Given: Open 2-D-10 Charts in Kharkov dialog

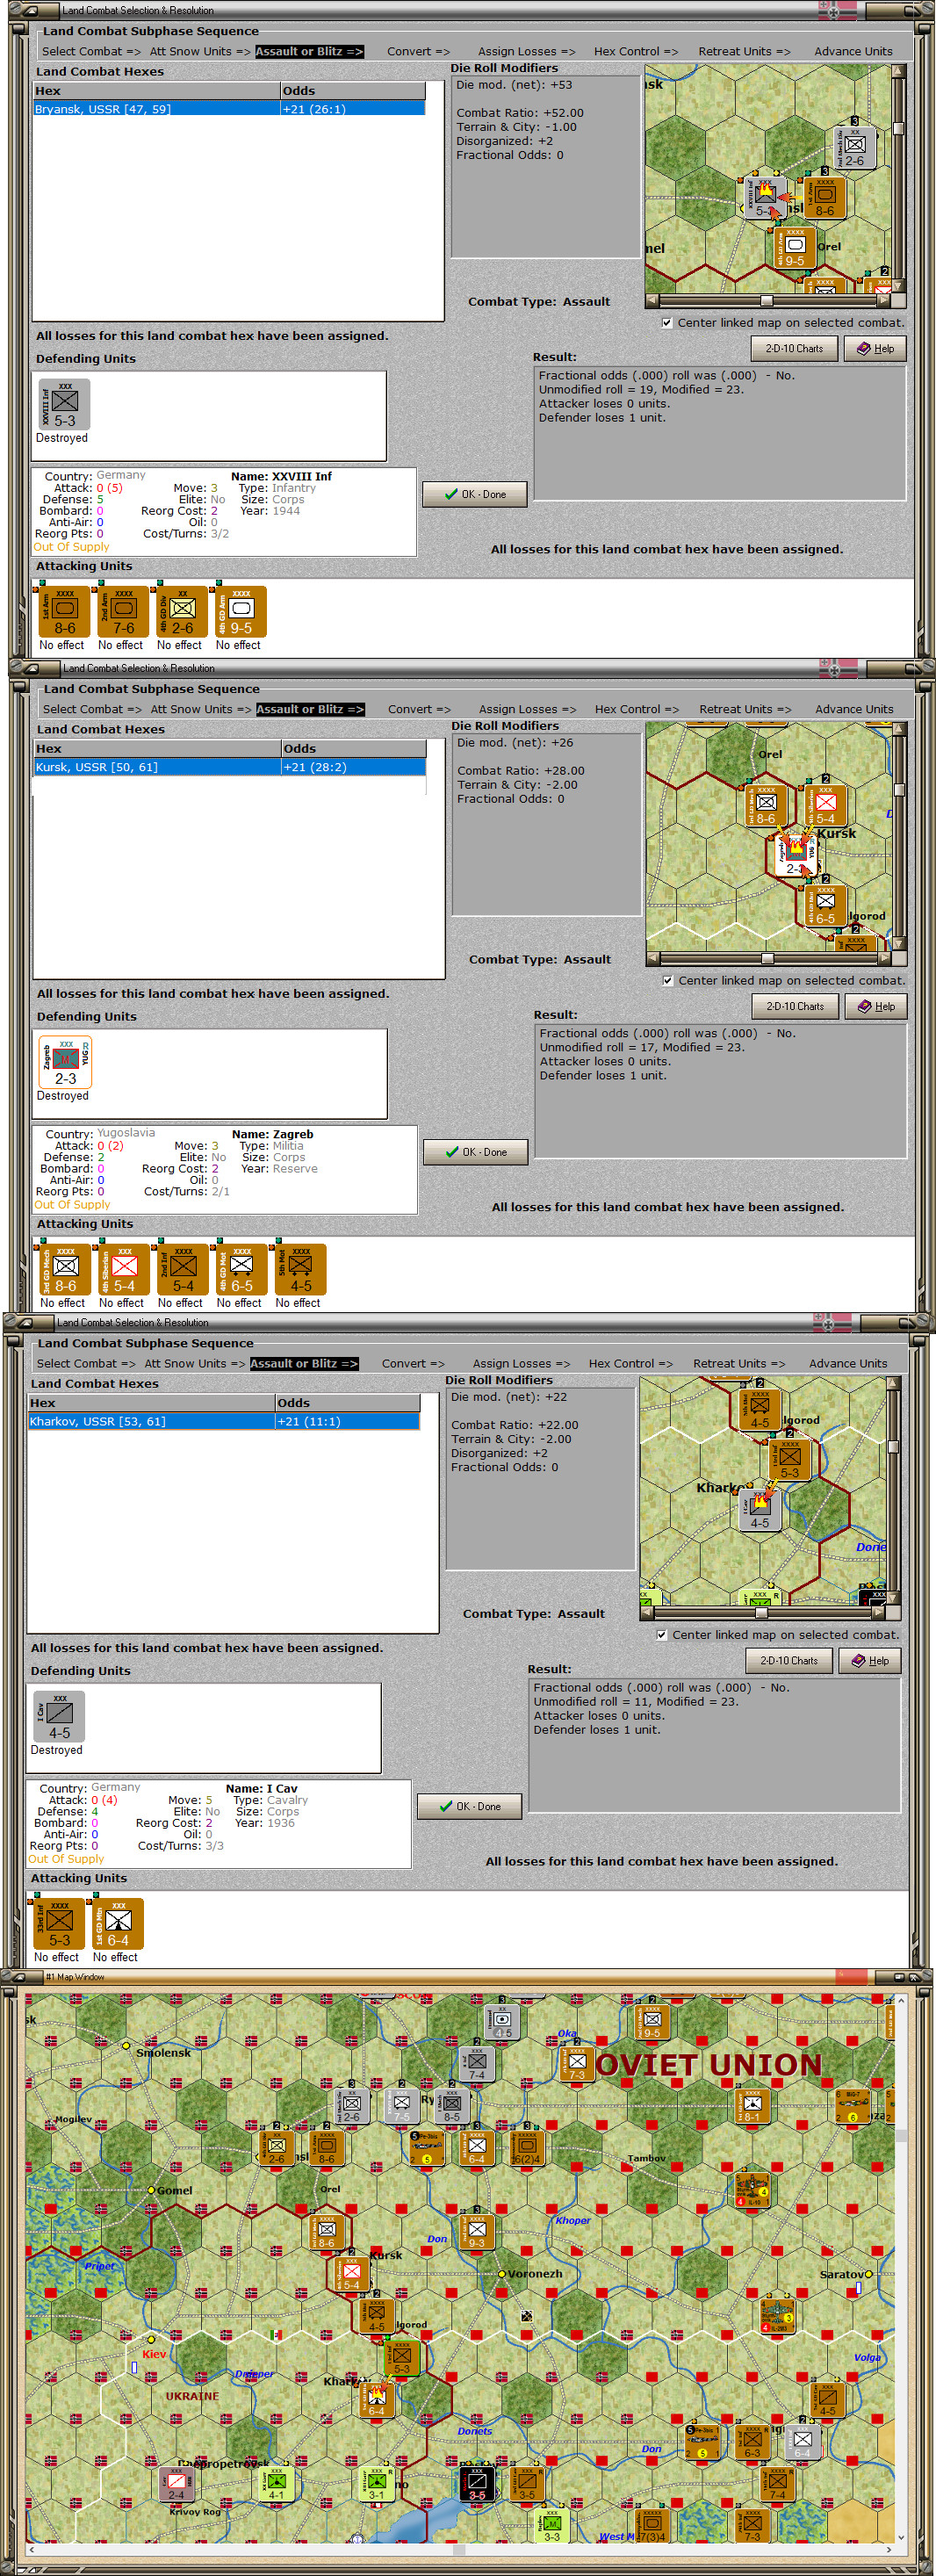Looking at the screenshot, I should tap(789, 1661).
